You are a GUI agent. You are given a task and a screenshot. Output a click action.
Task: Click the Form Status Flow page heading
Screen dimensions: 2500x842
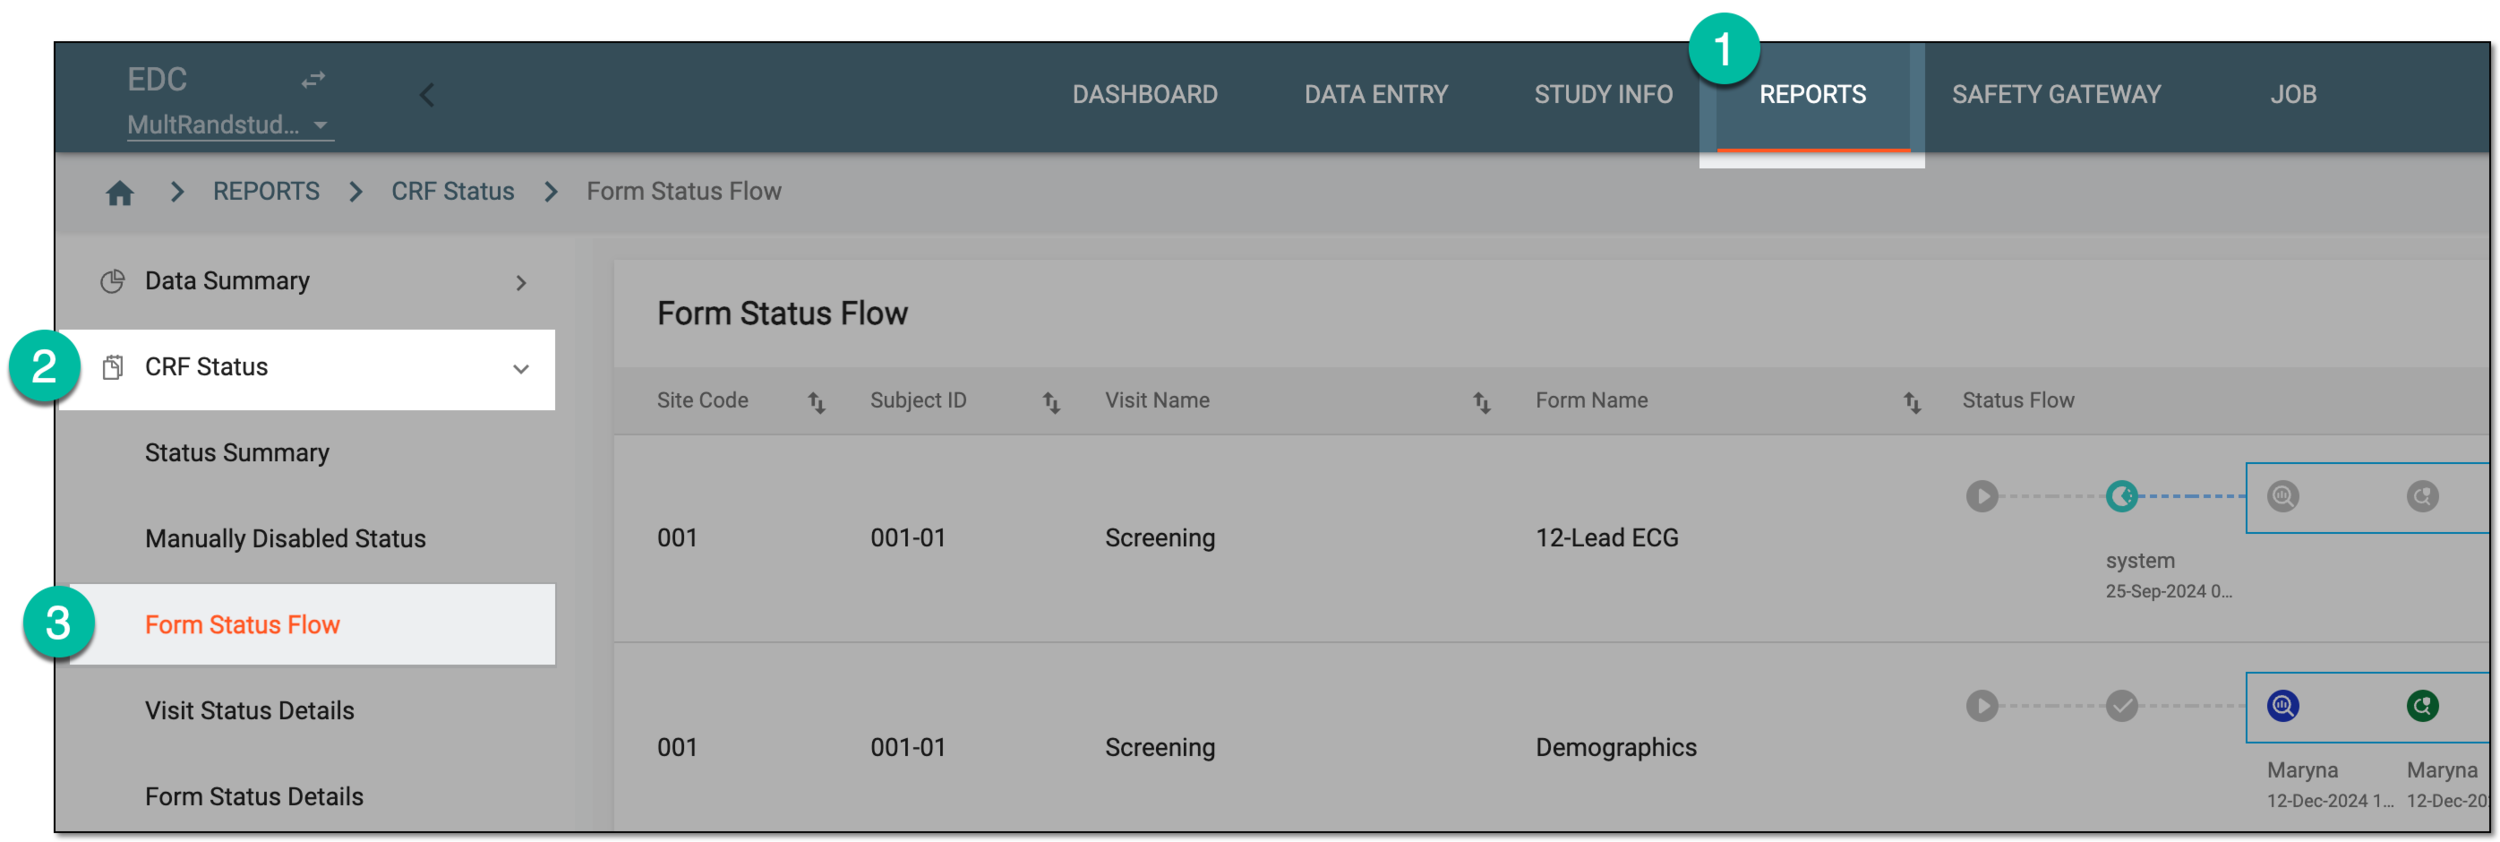coord(782,314)
